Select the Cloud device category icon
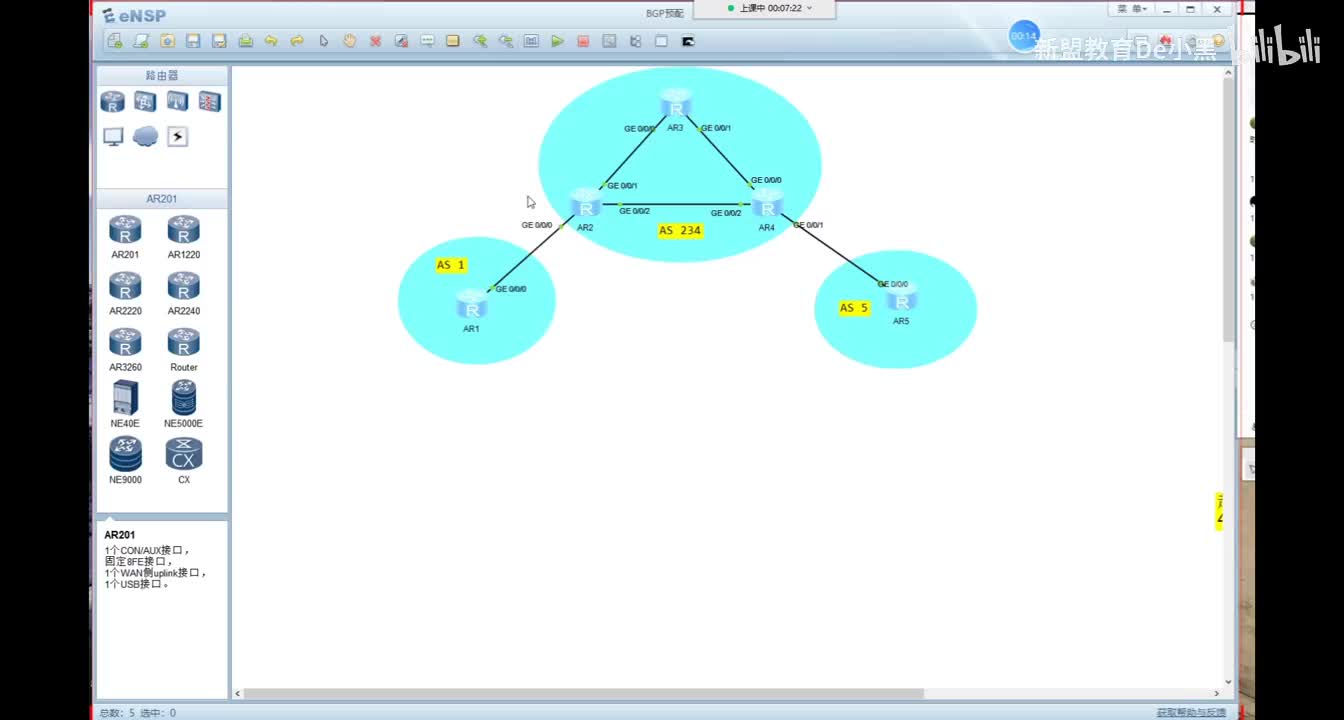Viewport: 1344px width, 720px height. (145, 136)
